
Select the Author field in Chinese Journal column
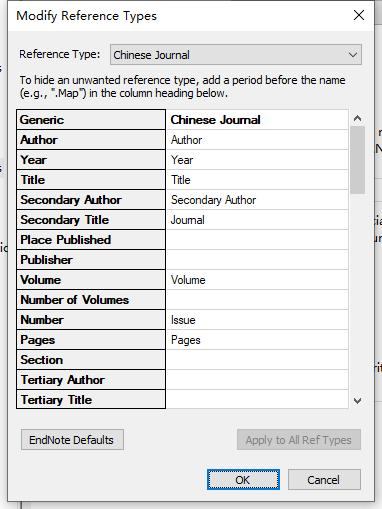click(257, 140)
